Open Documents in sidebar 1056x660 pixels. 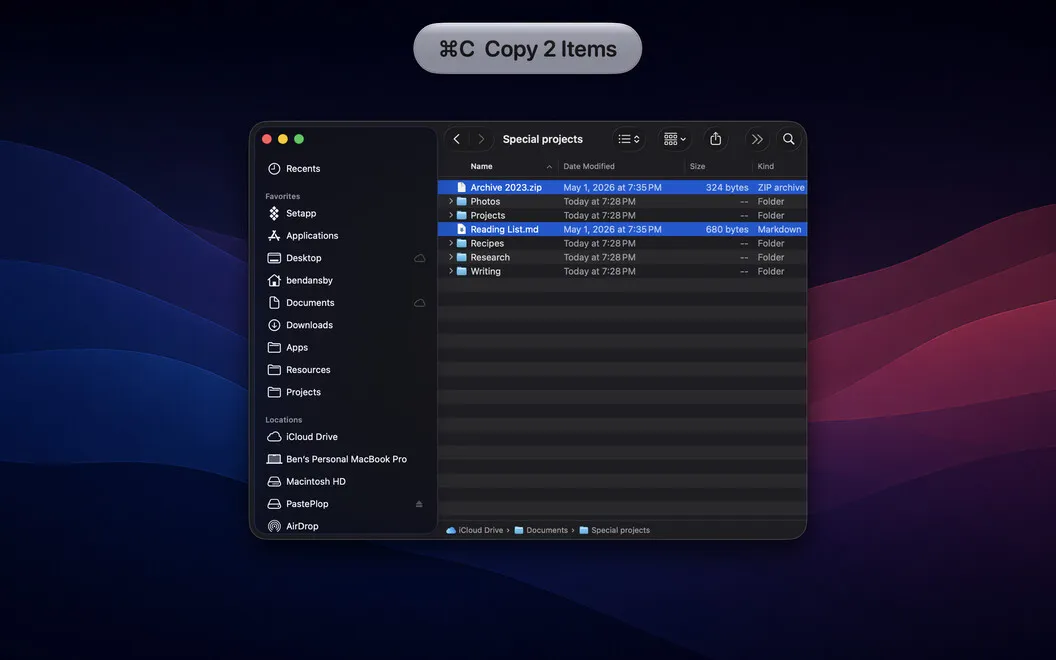coord(310,302)
